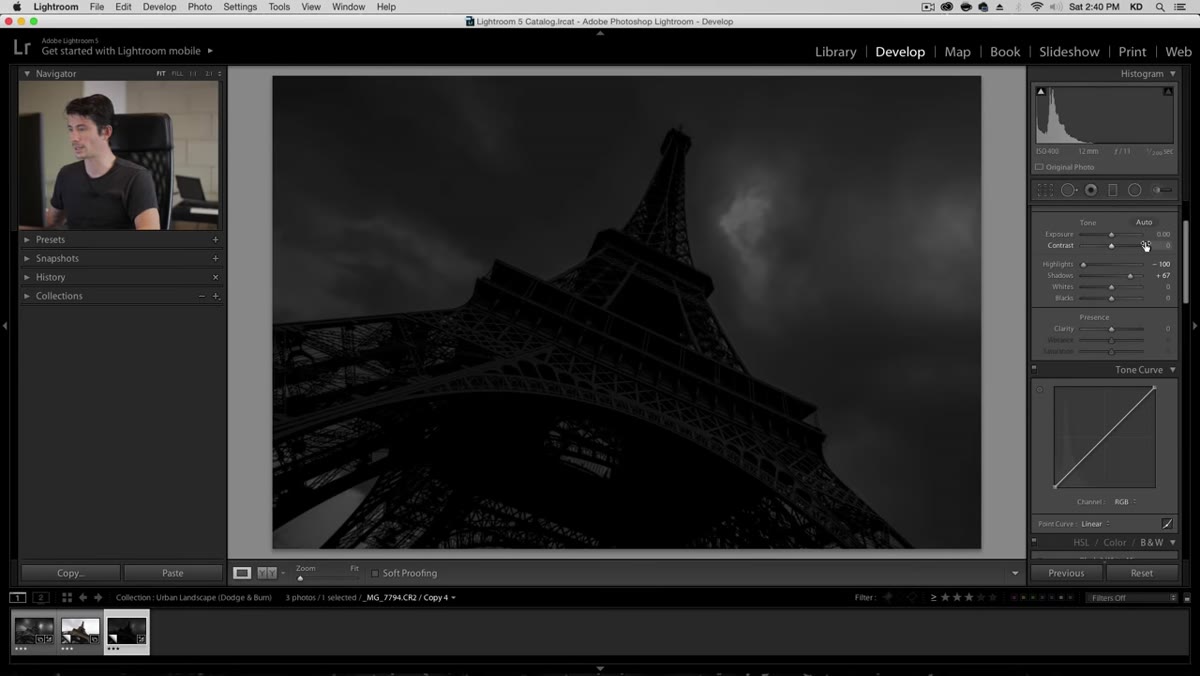Click the Copy... button

point(71,573)
